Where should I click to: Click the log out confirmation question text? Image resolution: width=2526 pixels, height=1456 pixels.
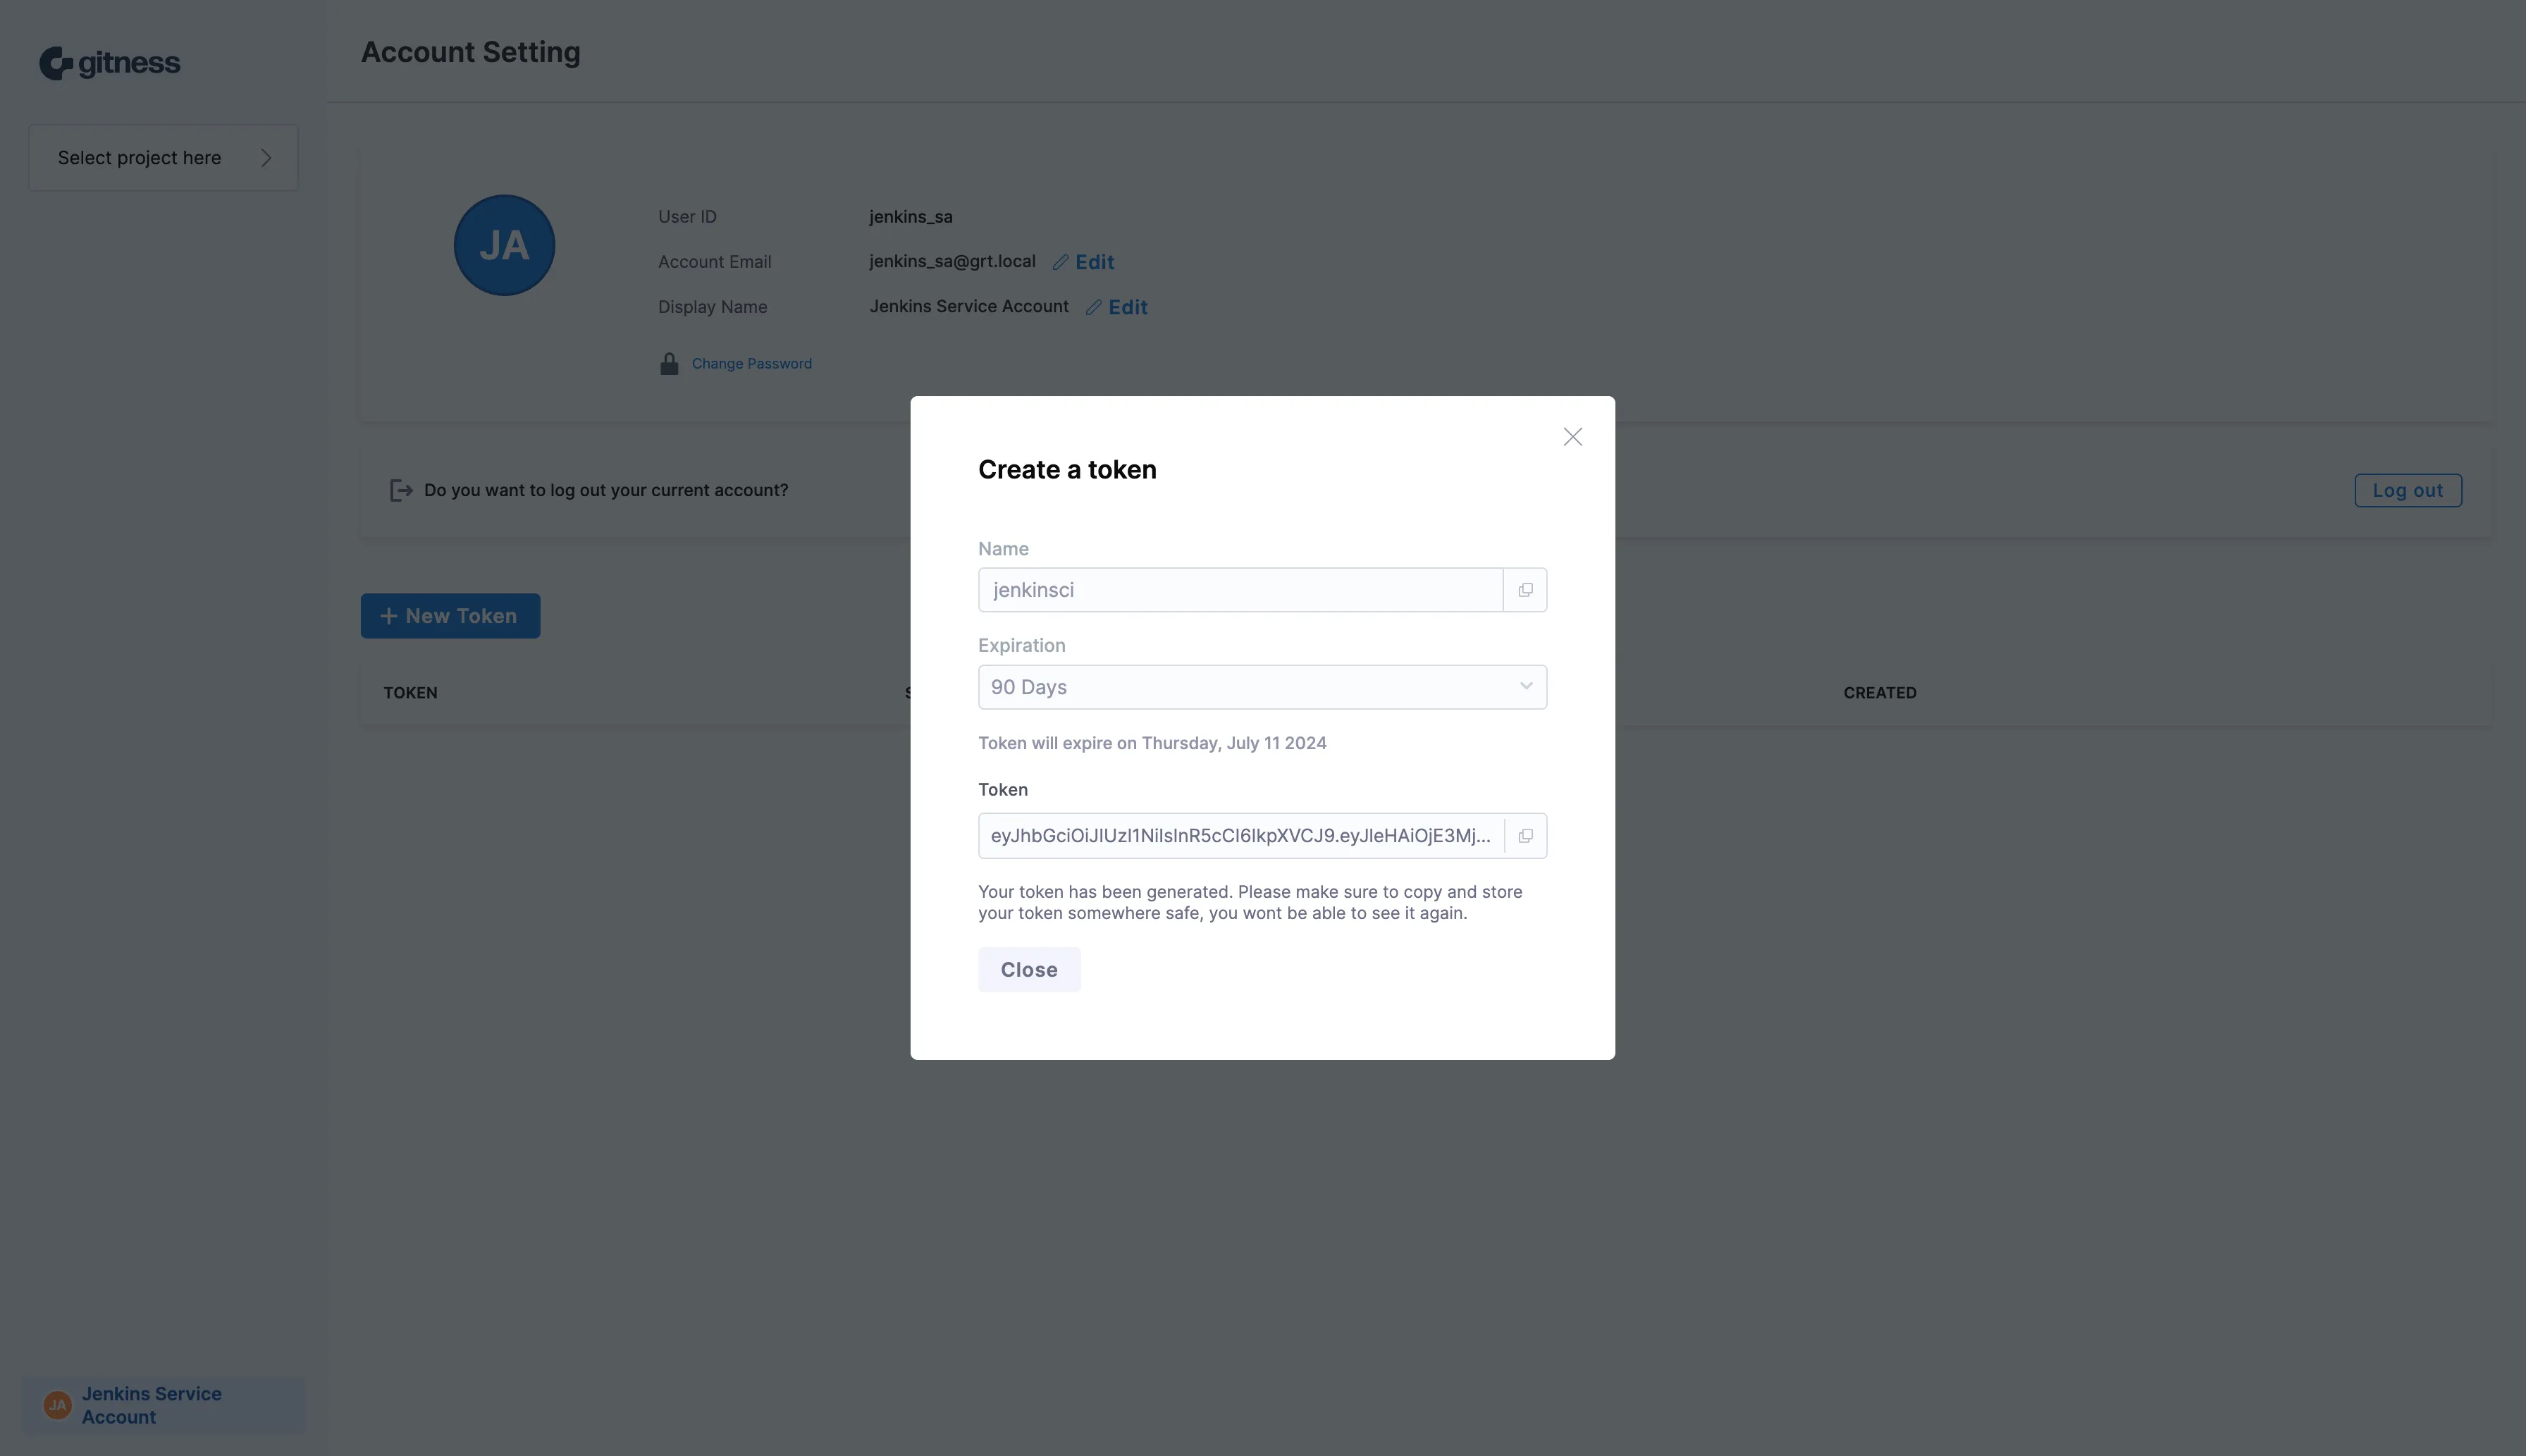point(606,490)
